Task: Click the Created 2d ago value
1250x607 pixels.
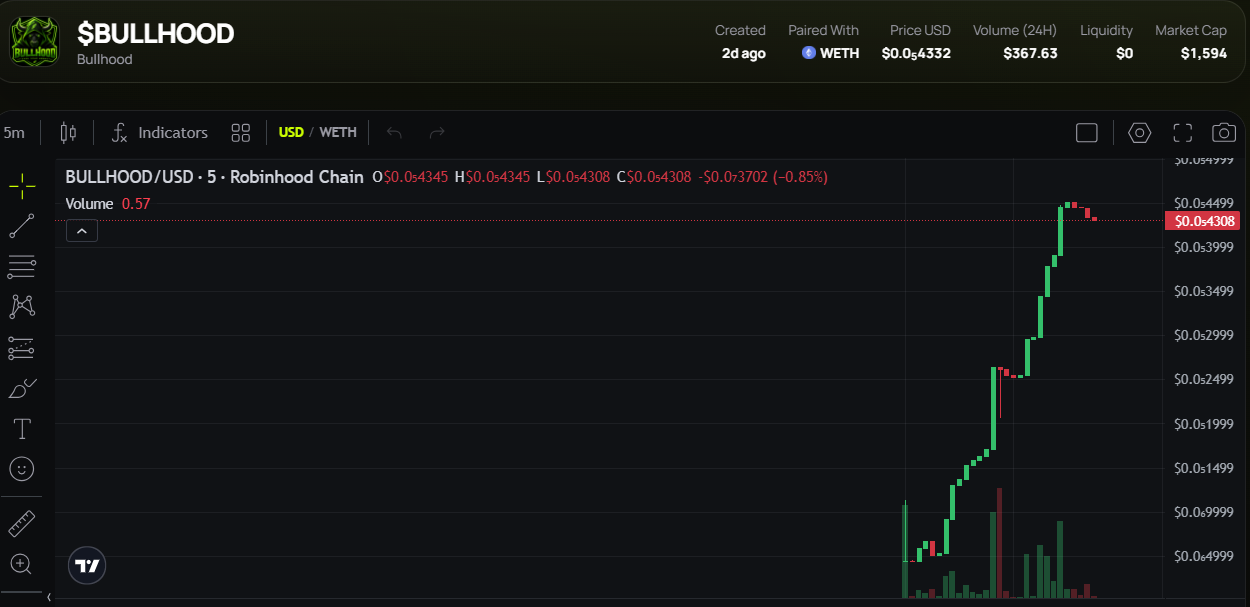Action: 744,53
